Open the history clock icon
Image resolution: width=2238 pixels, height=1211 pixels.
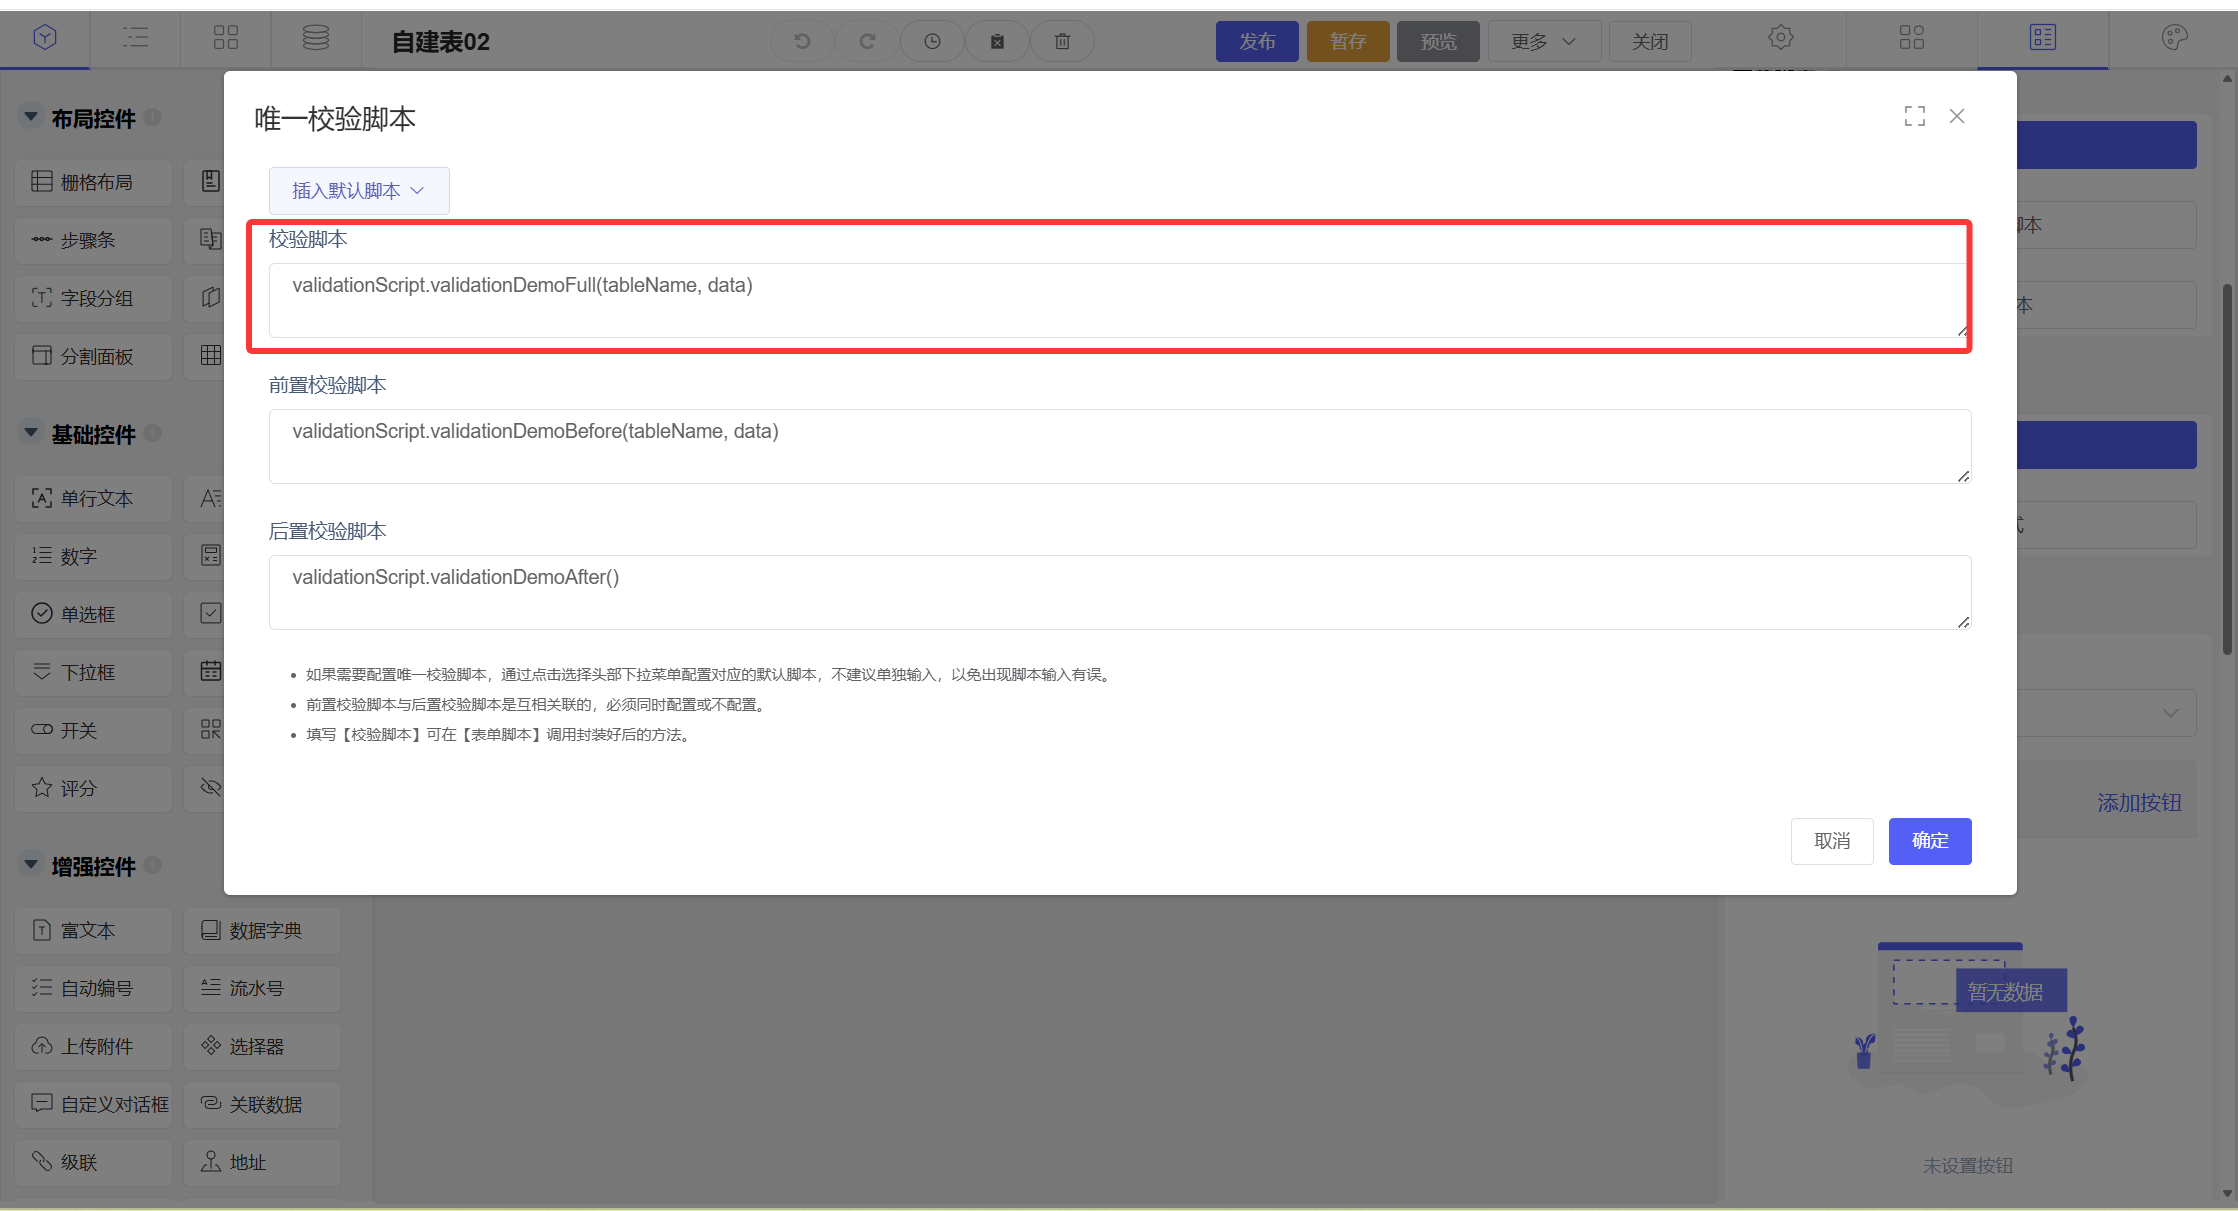[932, 41]
